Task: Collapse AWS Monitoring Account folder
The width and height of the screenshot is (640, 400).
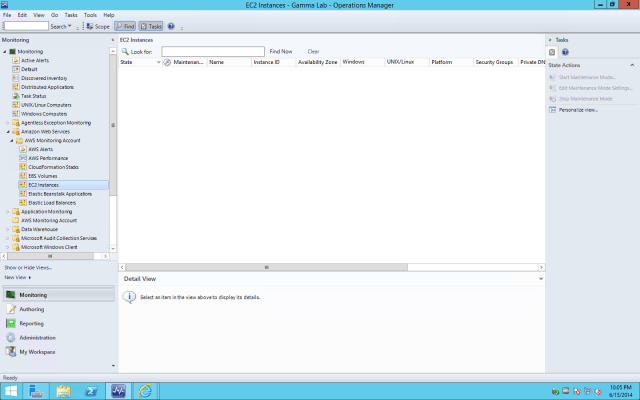Action: [x=11, y=140]
